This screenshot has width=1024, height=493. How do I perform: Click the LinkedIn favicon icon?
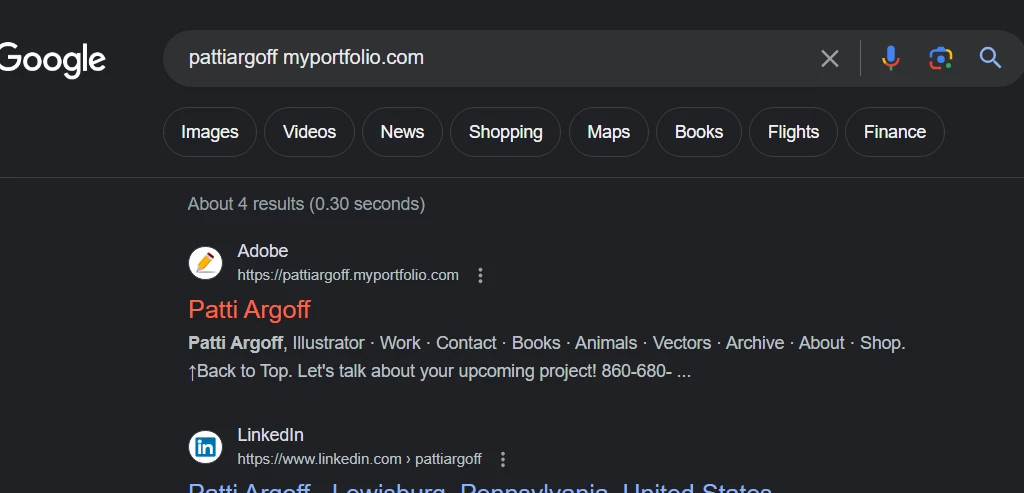(x=206, y=447)
